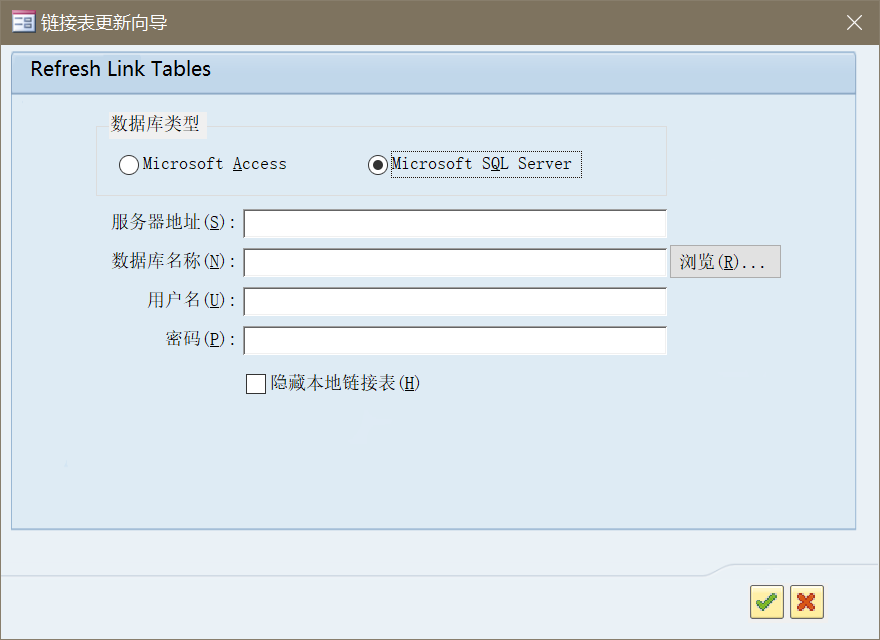Screen dimensions: 880x640
Task: Activate the 用户名 input field
Action: click(x=455, y=301)
